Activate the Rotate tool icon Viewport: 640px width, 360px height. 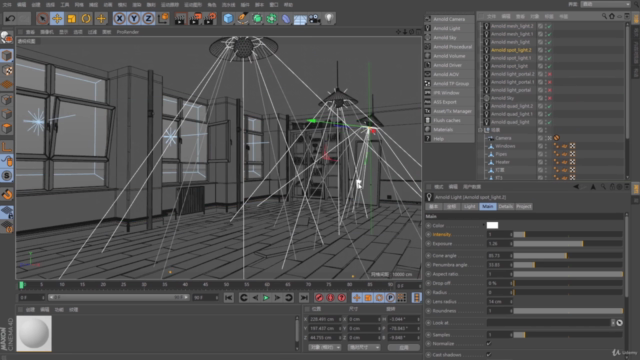[x=86, y=18]
